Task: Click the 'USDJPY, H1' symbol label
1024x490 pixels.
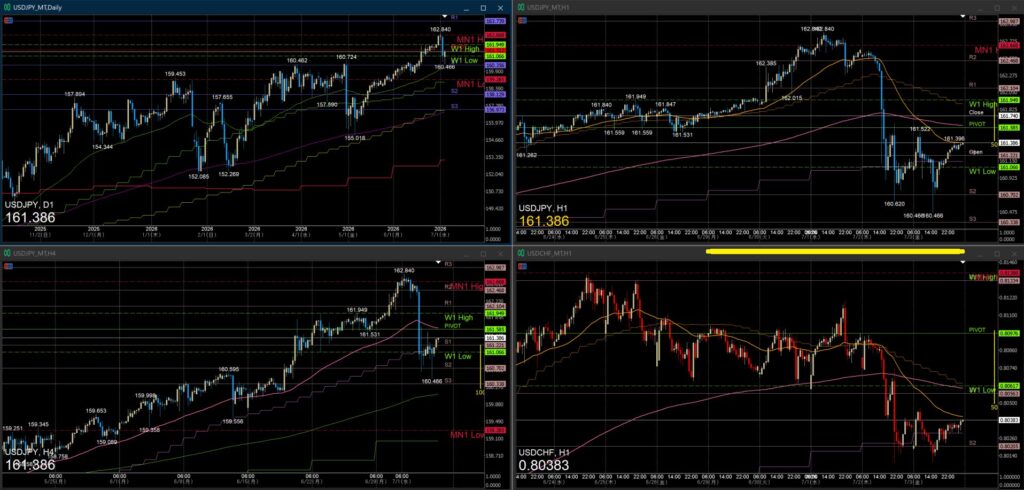Action: coord(543,208)
